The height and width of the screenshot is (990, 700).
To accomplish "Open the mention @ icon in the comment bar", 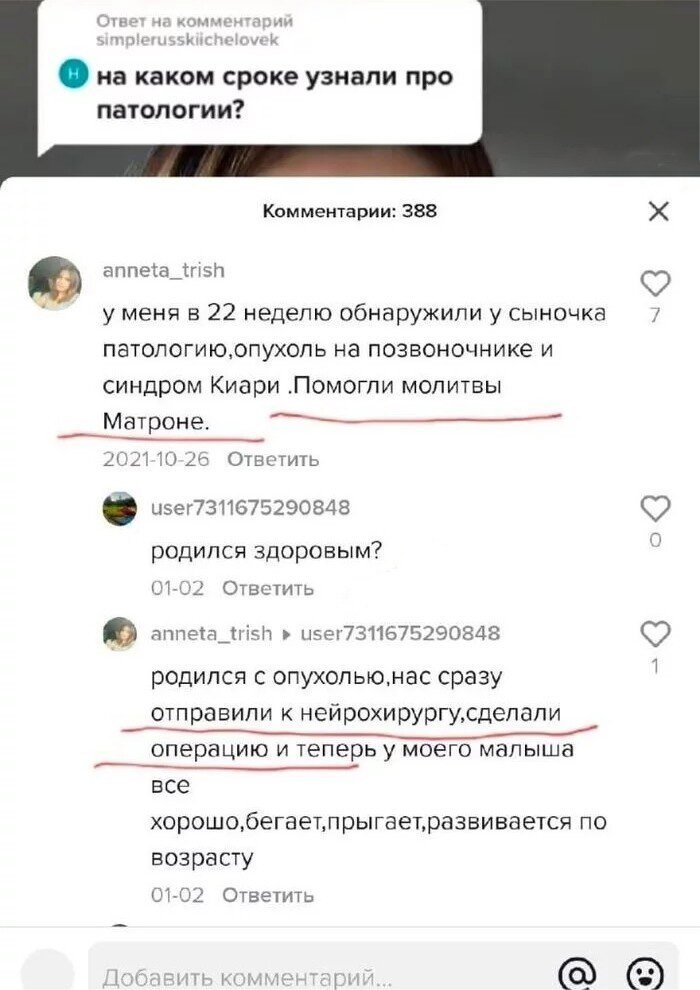I will (x=578, y=974).
